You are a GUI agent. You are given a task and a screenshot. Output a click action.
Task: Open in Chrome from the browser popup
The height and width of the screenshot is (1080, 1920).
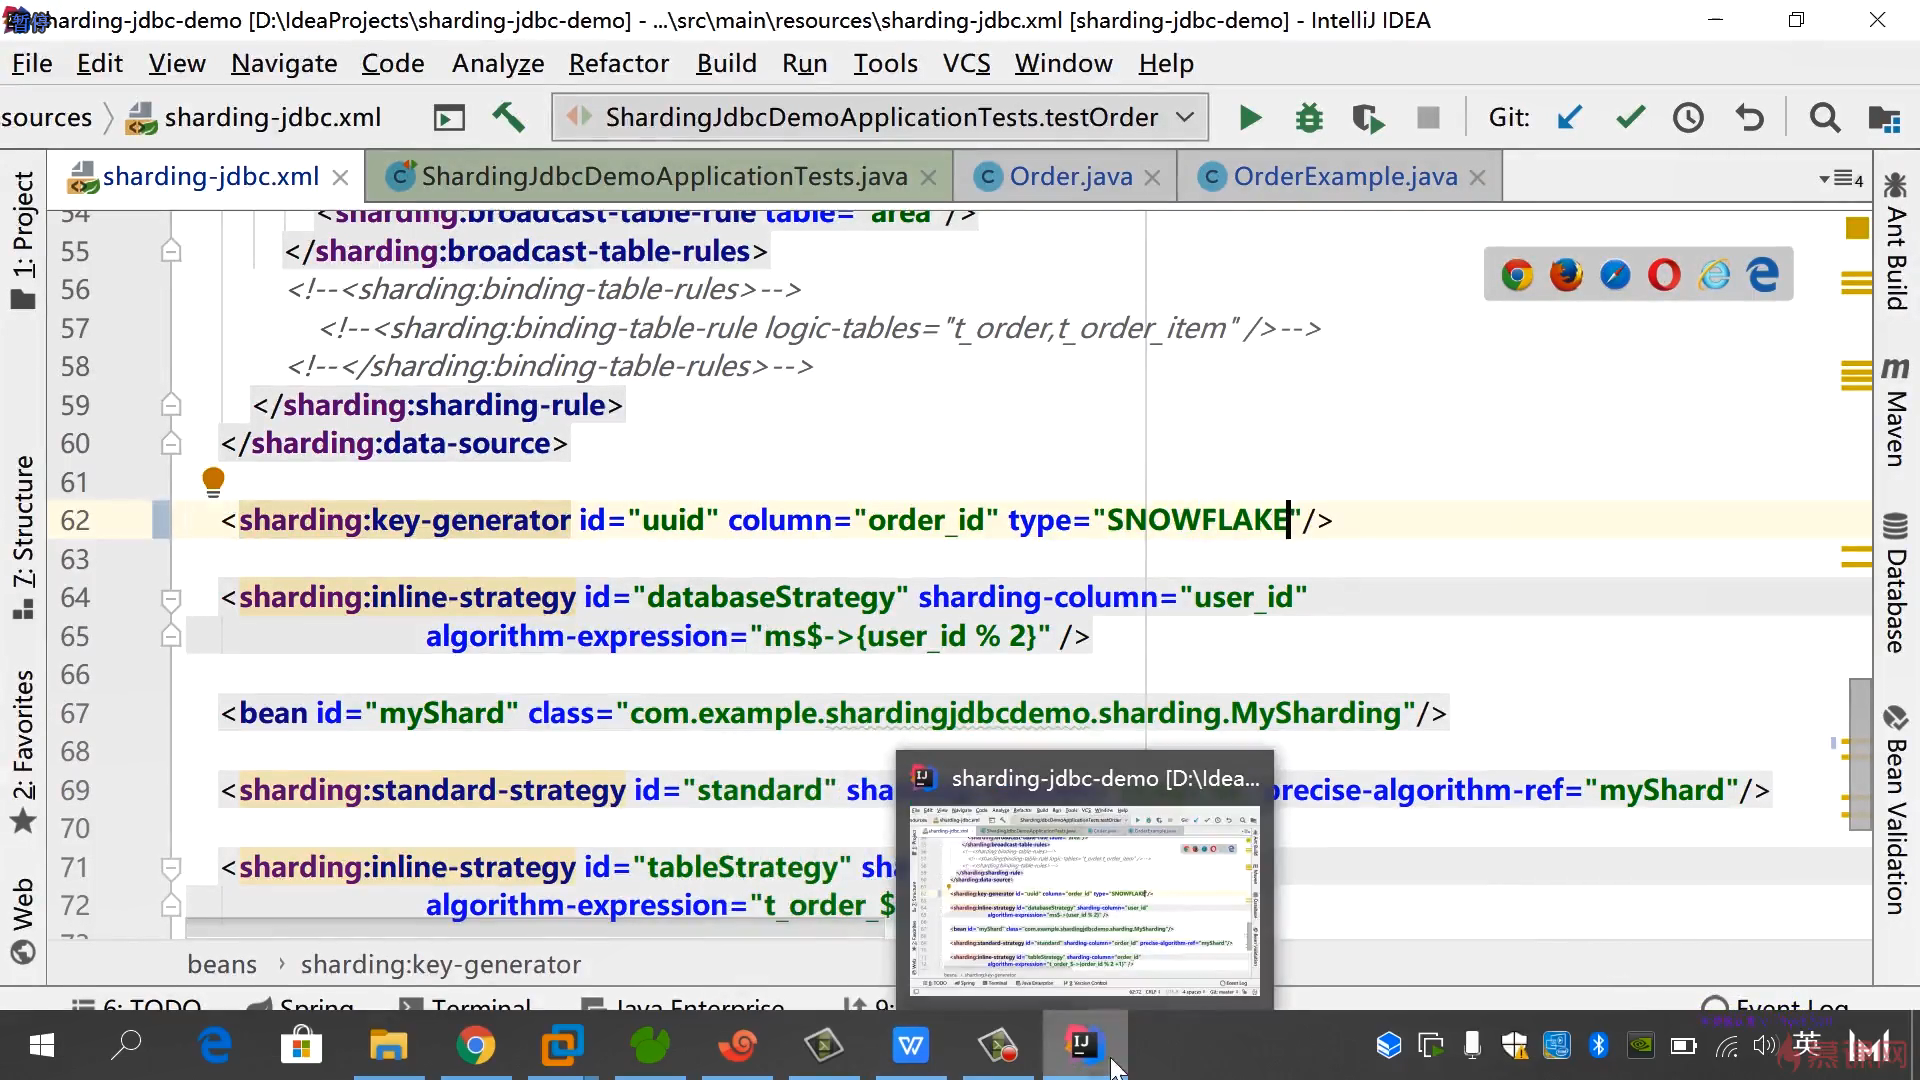(1517, 275)
